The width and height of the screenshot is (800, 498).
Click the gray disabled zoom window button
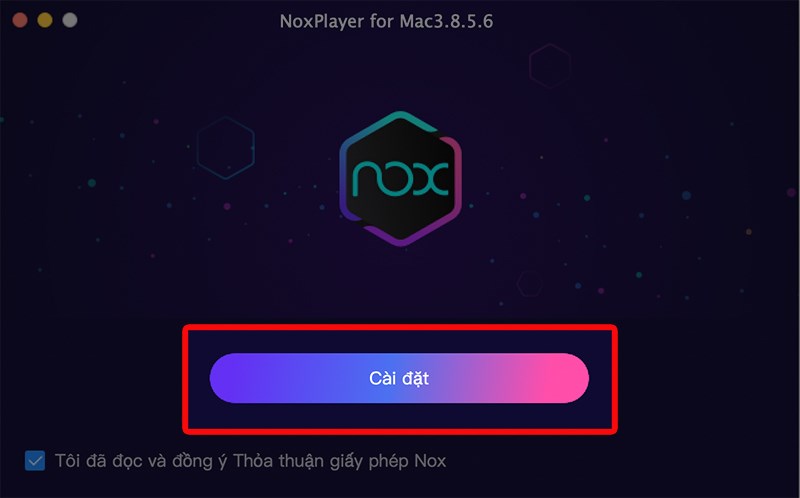(x=70, y=20)
